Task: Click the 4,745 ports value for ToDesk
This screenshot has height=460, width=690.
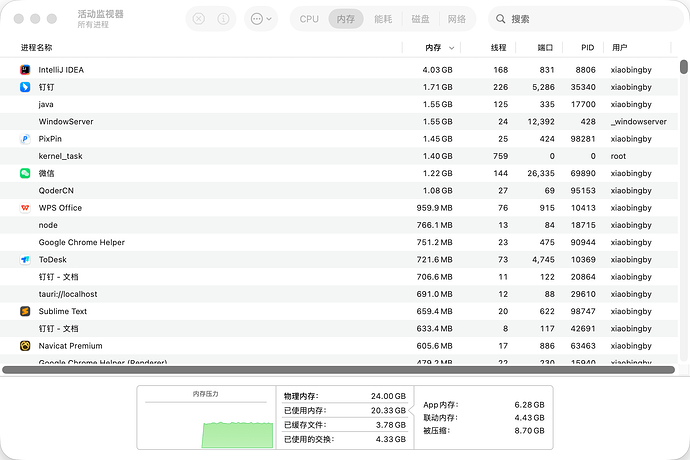Action: (x=543, y=259)
